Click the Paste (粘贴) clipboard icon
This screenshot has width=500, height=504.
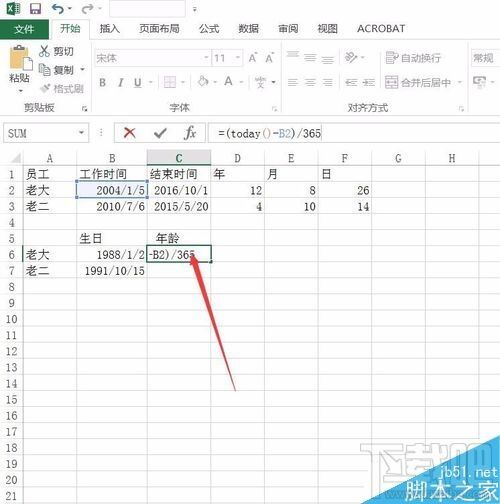coord(21,58)
